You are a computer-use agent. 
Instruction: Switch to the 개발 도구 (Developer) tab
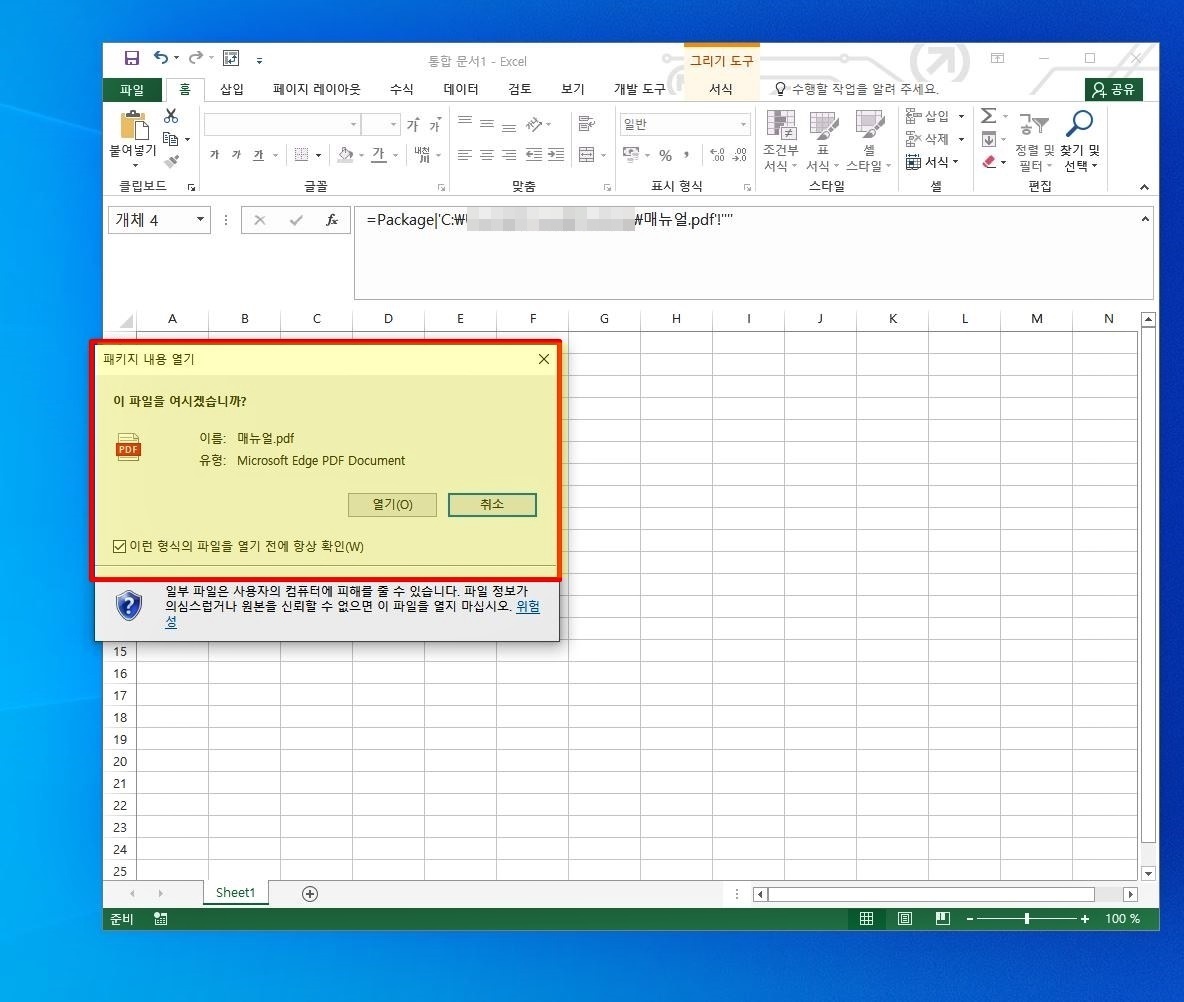tap(640, 89)
